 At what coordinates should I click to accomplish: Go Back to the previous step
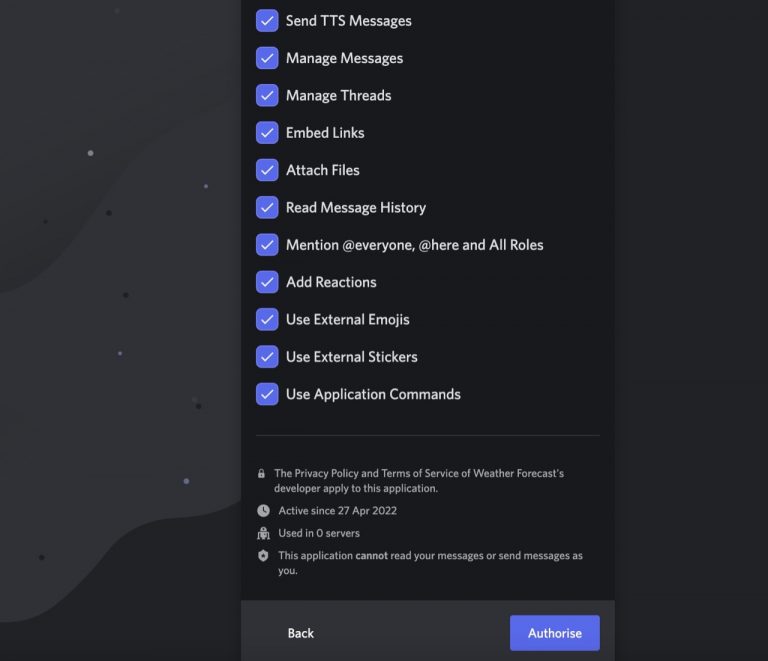point(300,633)
